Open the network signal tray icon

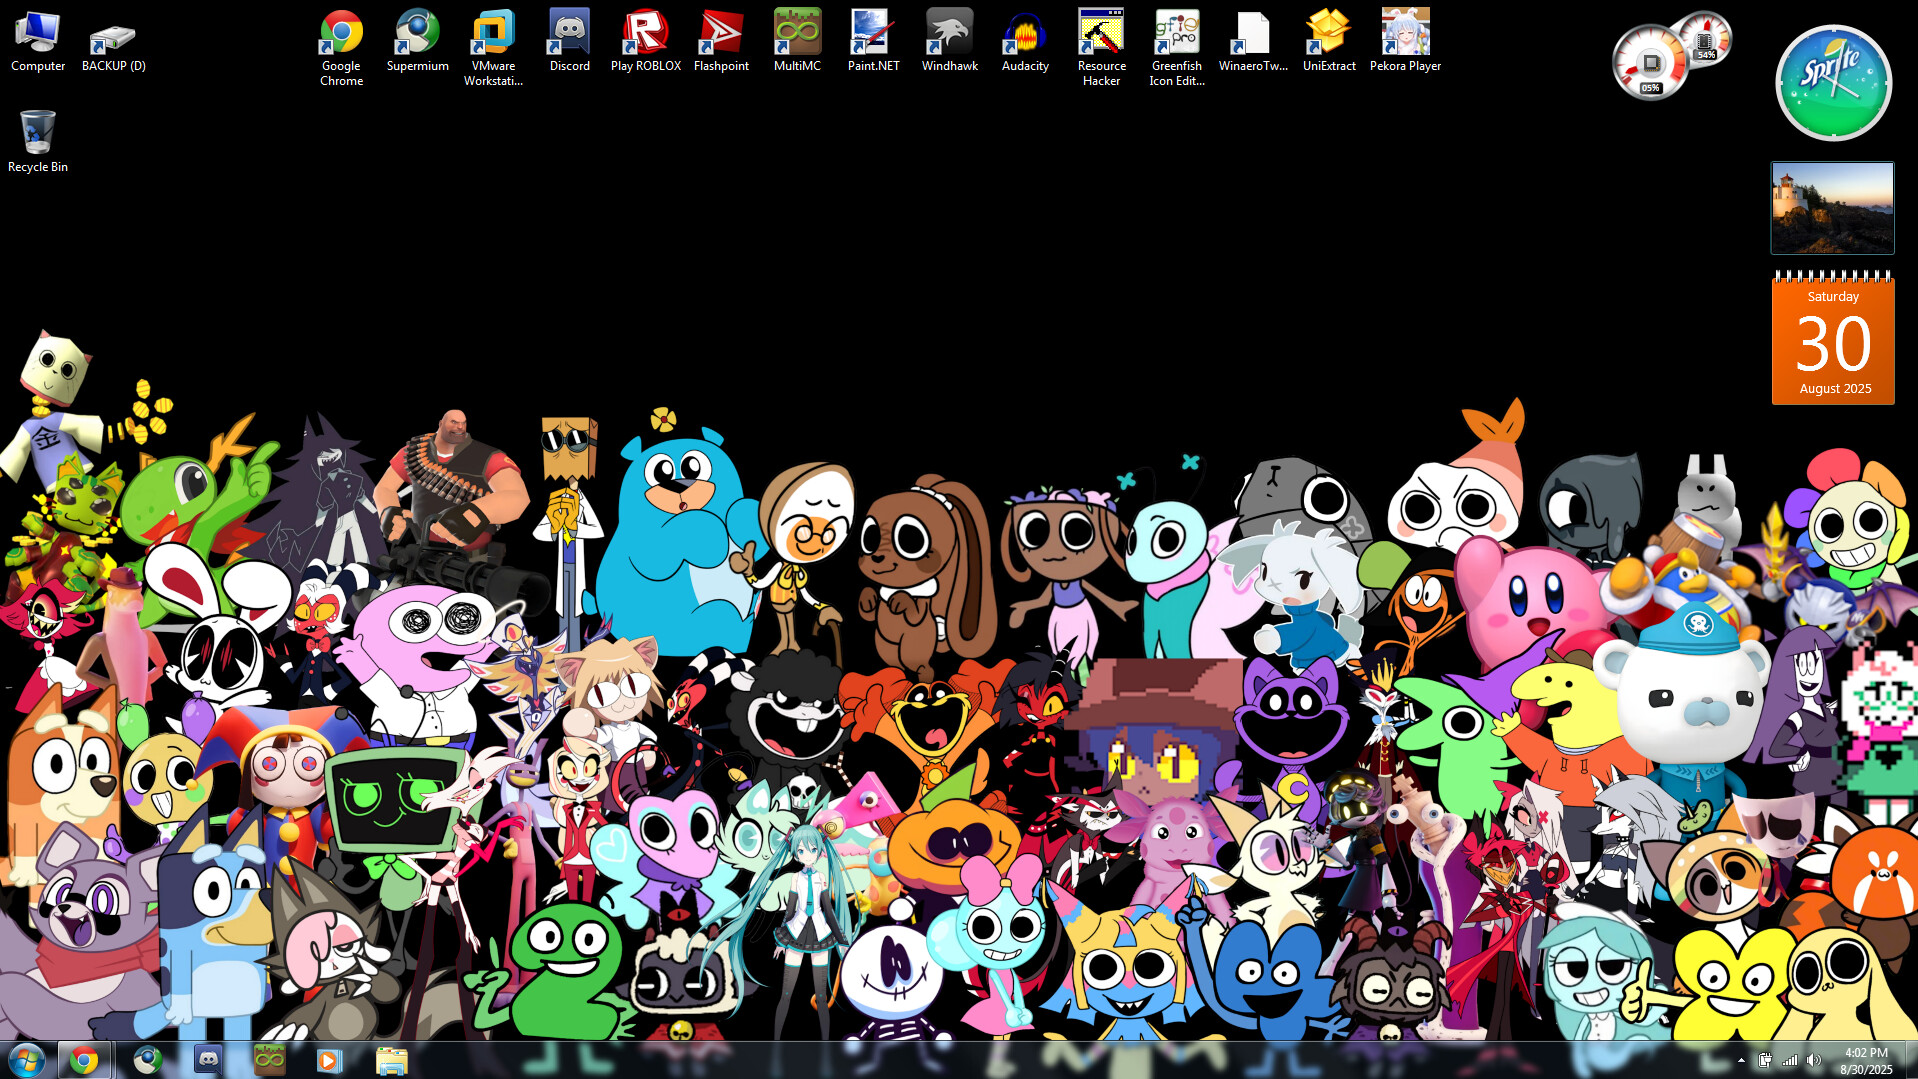pos(1789,1060)
